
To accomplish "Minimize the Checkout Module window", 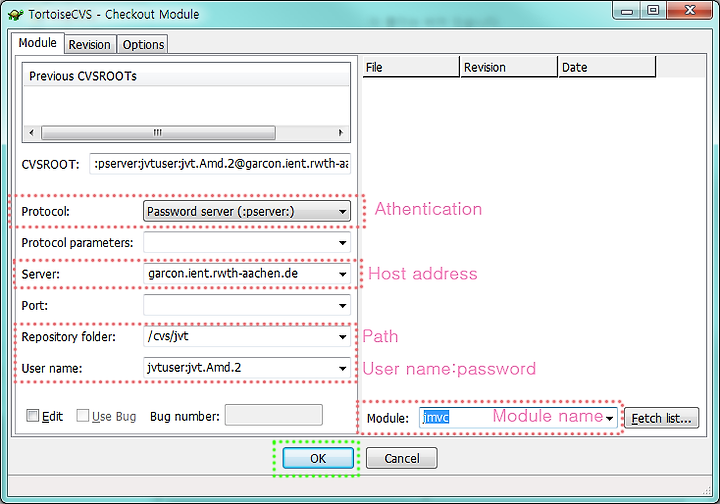I will click(x=627, y=11).
